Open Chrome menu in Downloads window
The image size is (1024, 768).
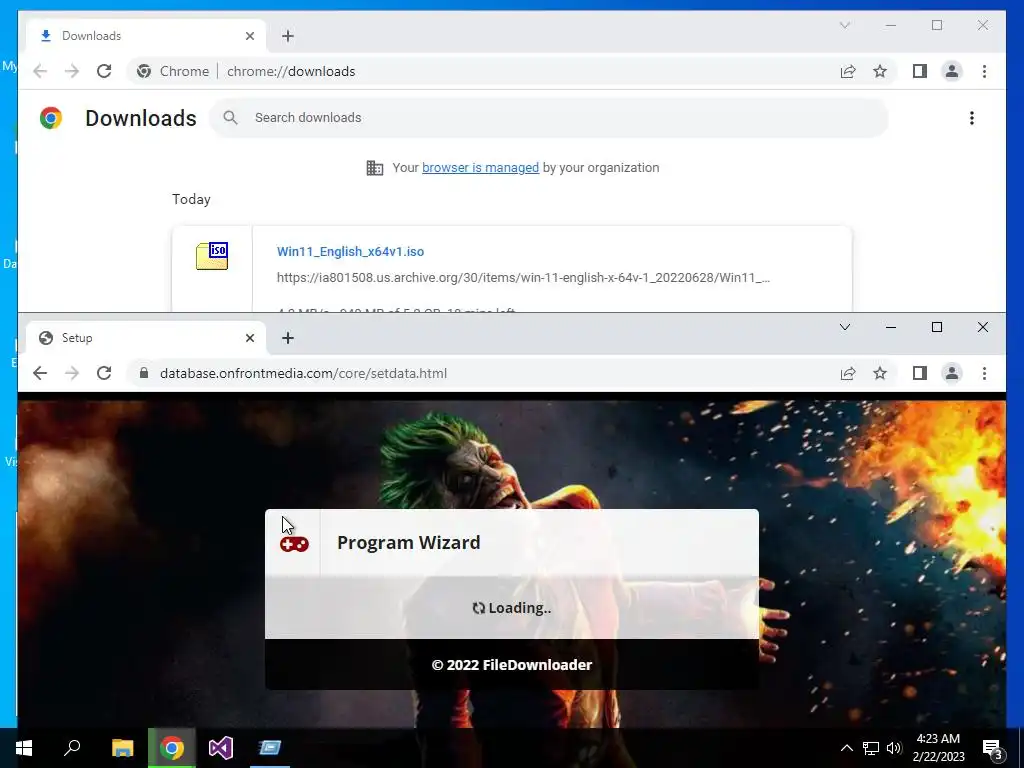[x=984, y=71]
